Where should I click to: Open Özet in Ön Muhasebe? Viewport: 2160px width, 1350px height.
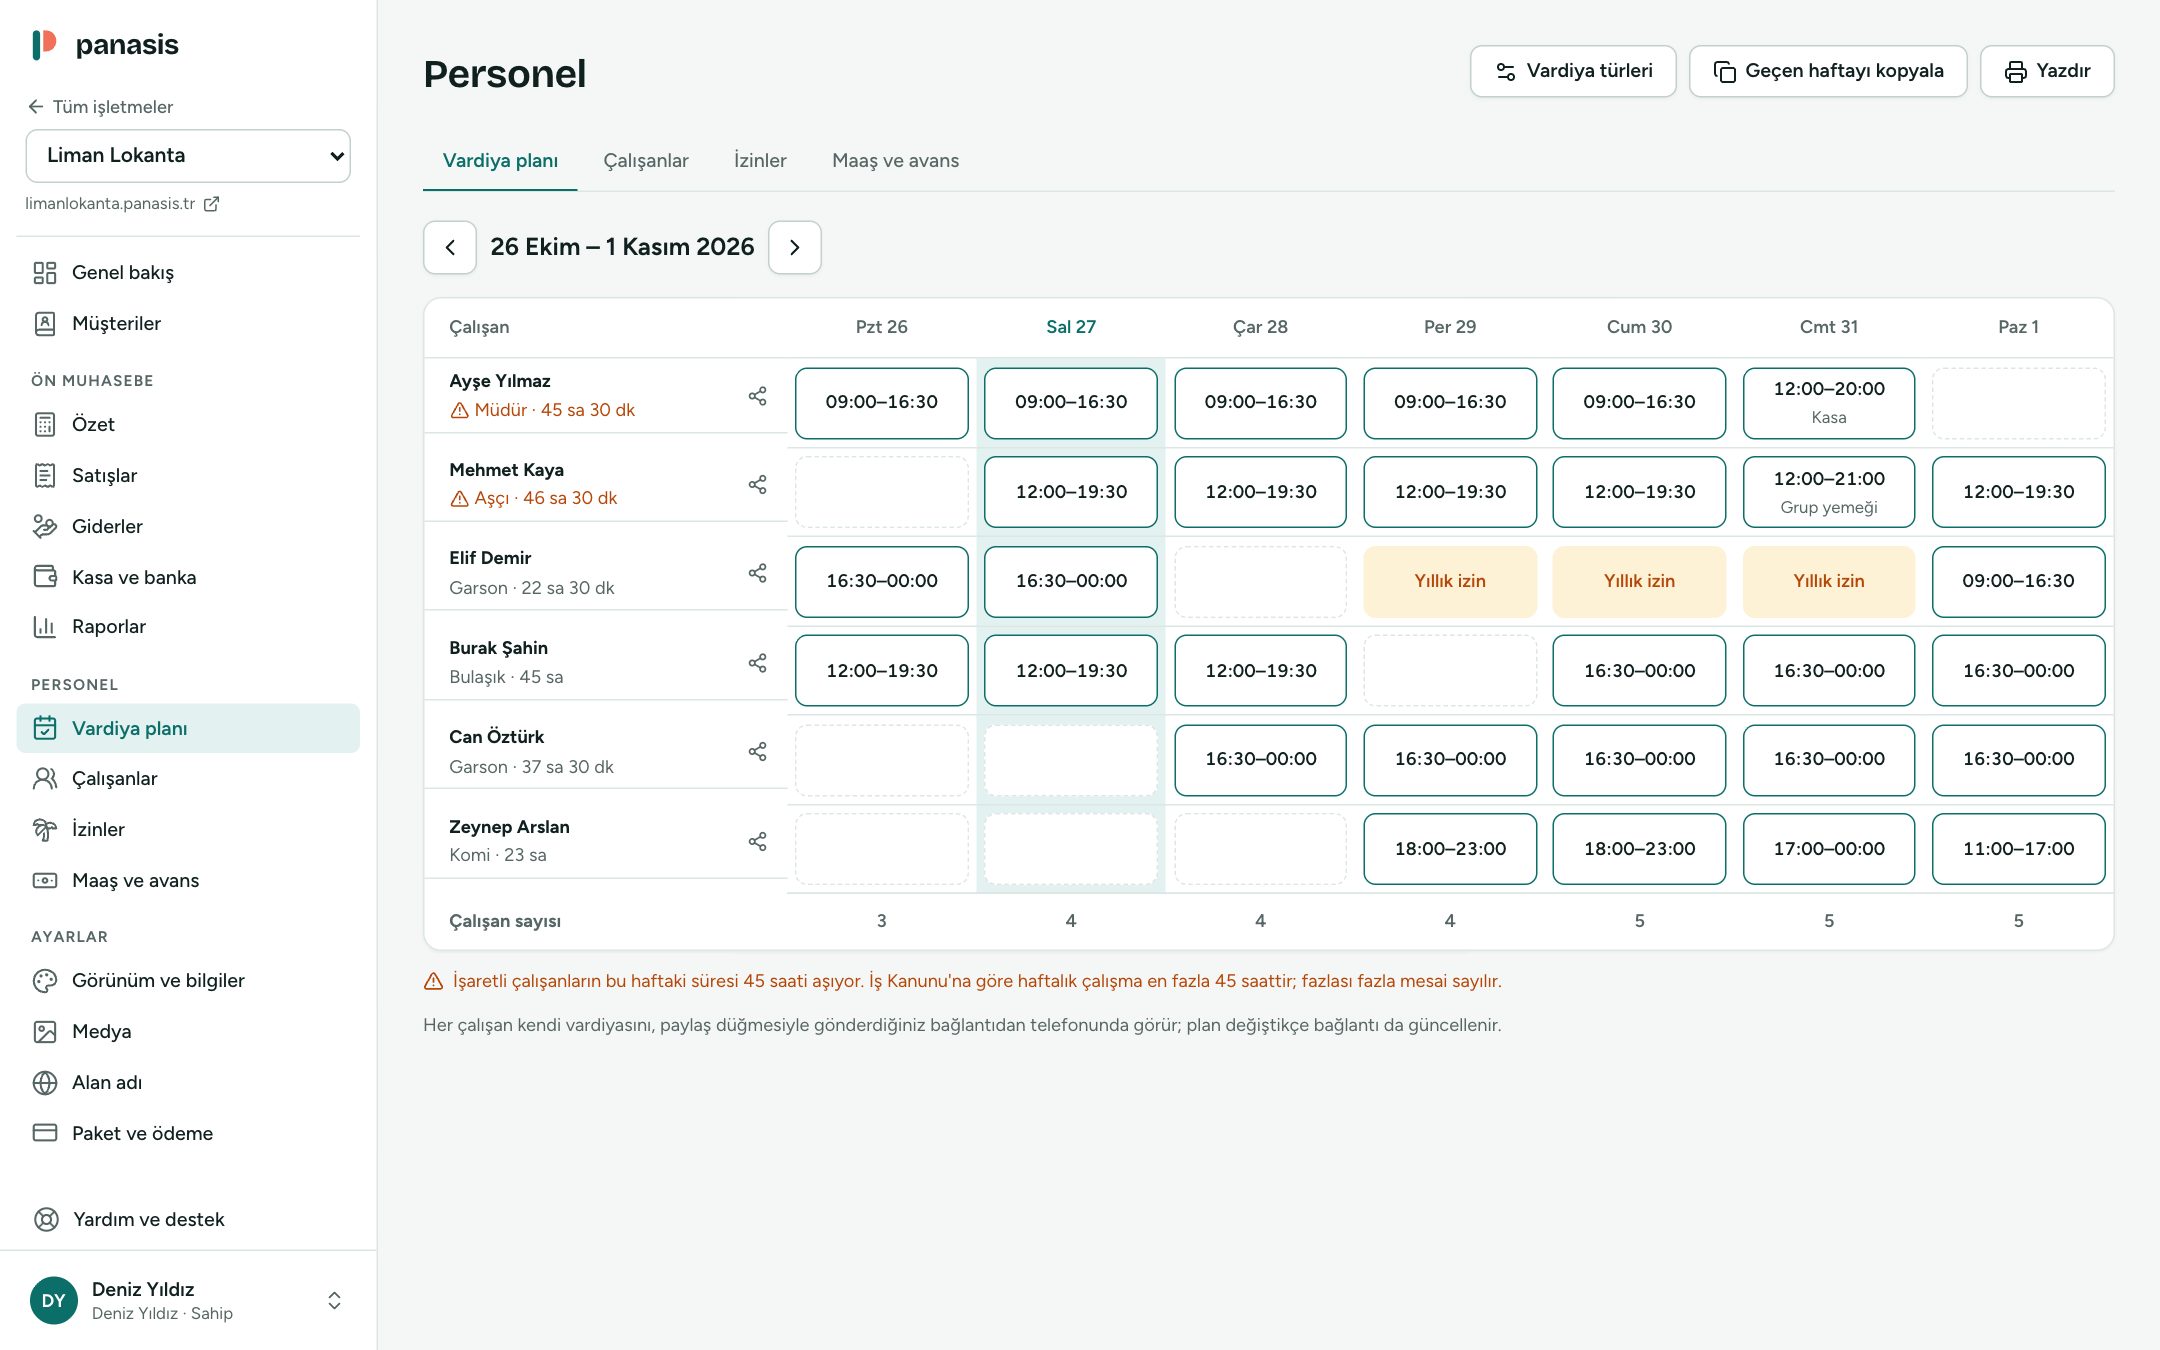188,424
